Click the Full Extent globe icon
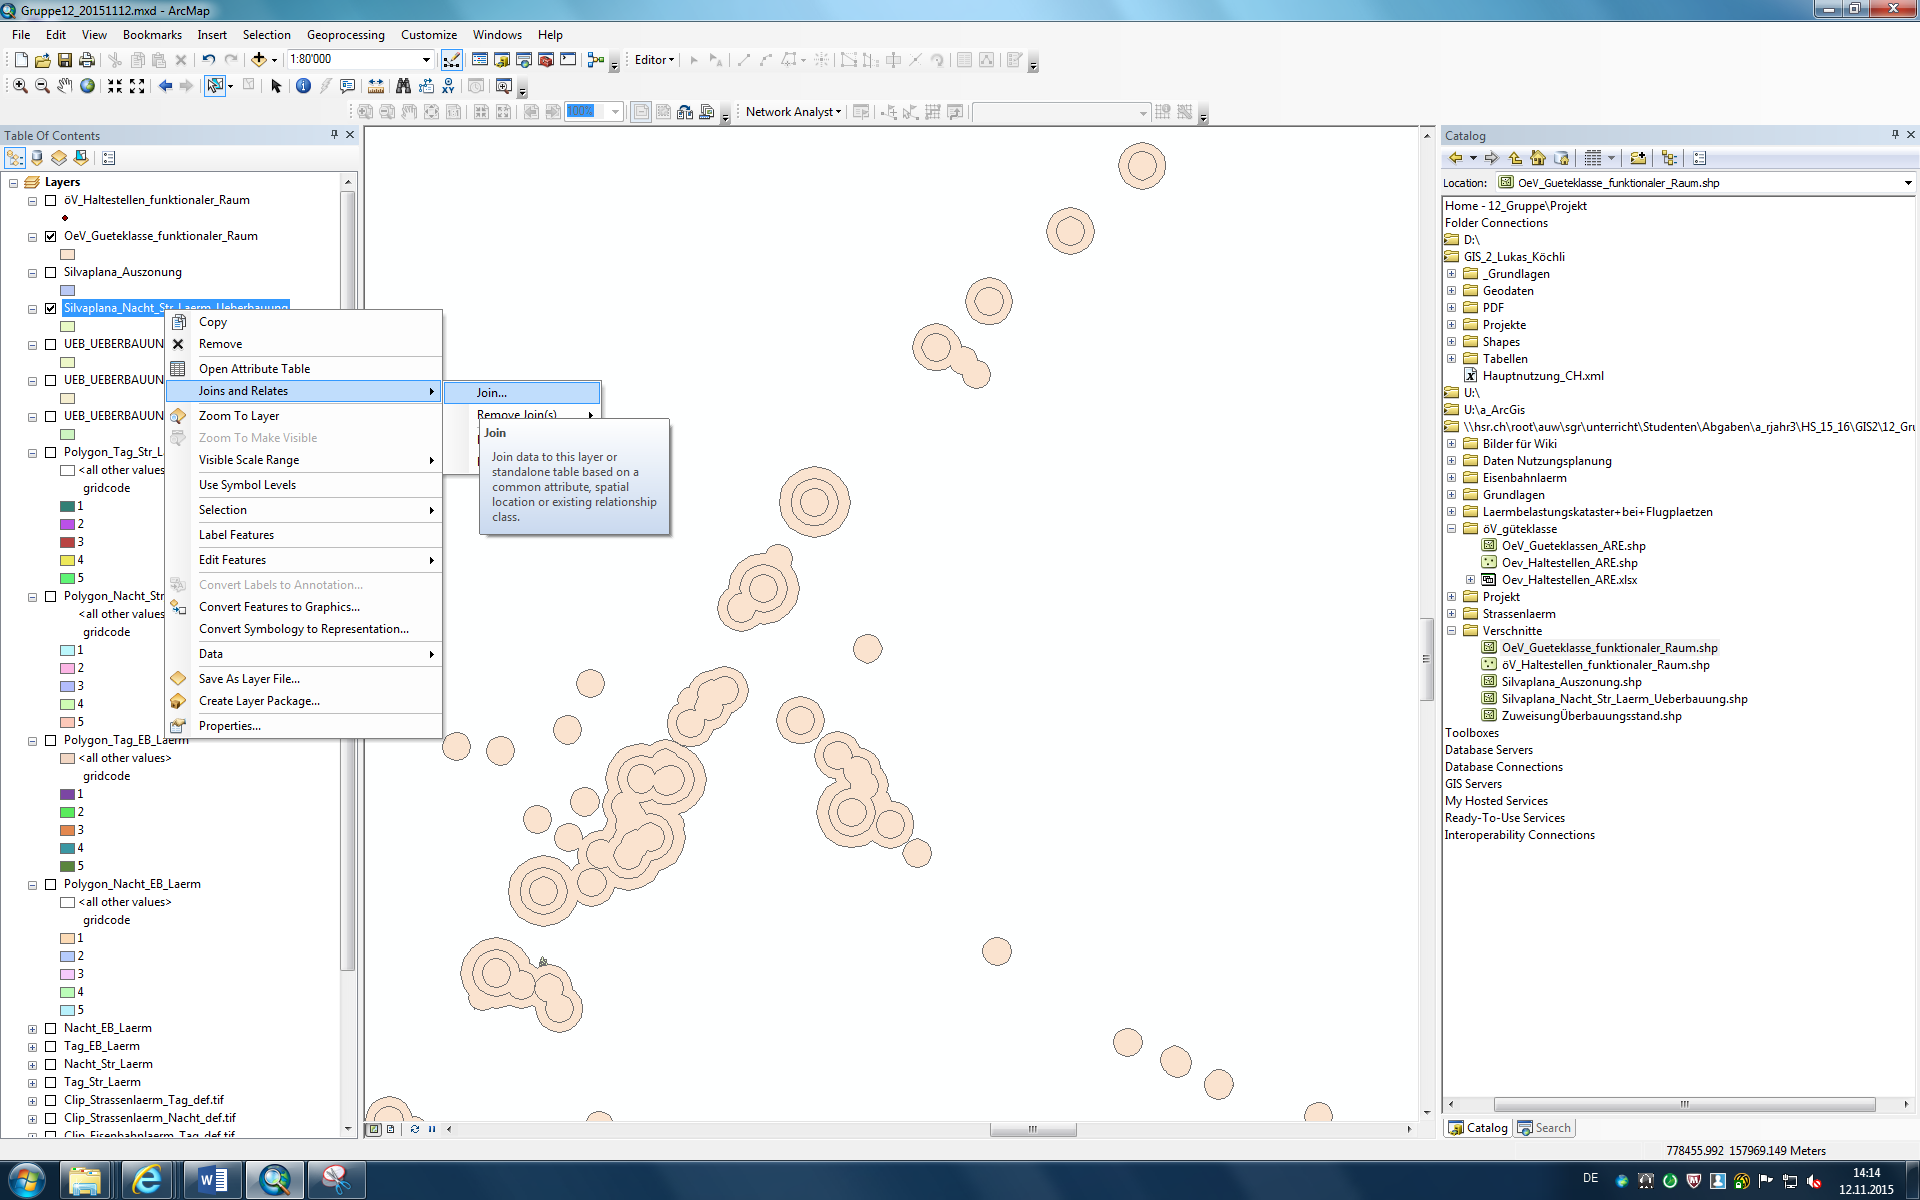Image resolution: width=1920 pixels, height=1200 pixels. [x=88, y=86]
